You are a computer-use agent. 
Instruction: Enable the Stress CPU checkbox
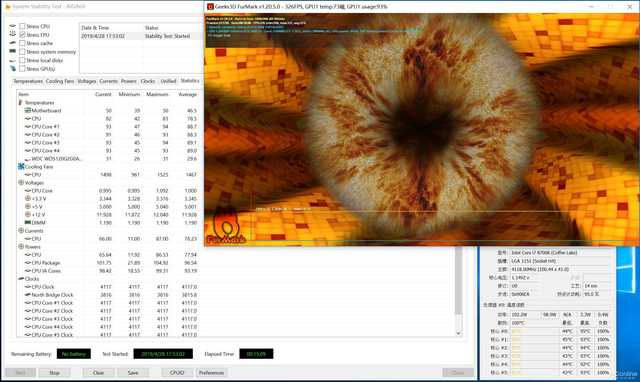click(x=22, y=26)
